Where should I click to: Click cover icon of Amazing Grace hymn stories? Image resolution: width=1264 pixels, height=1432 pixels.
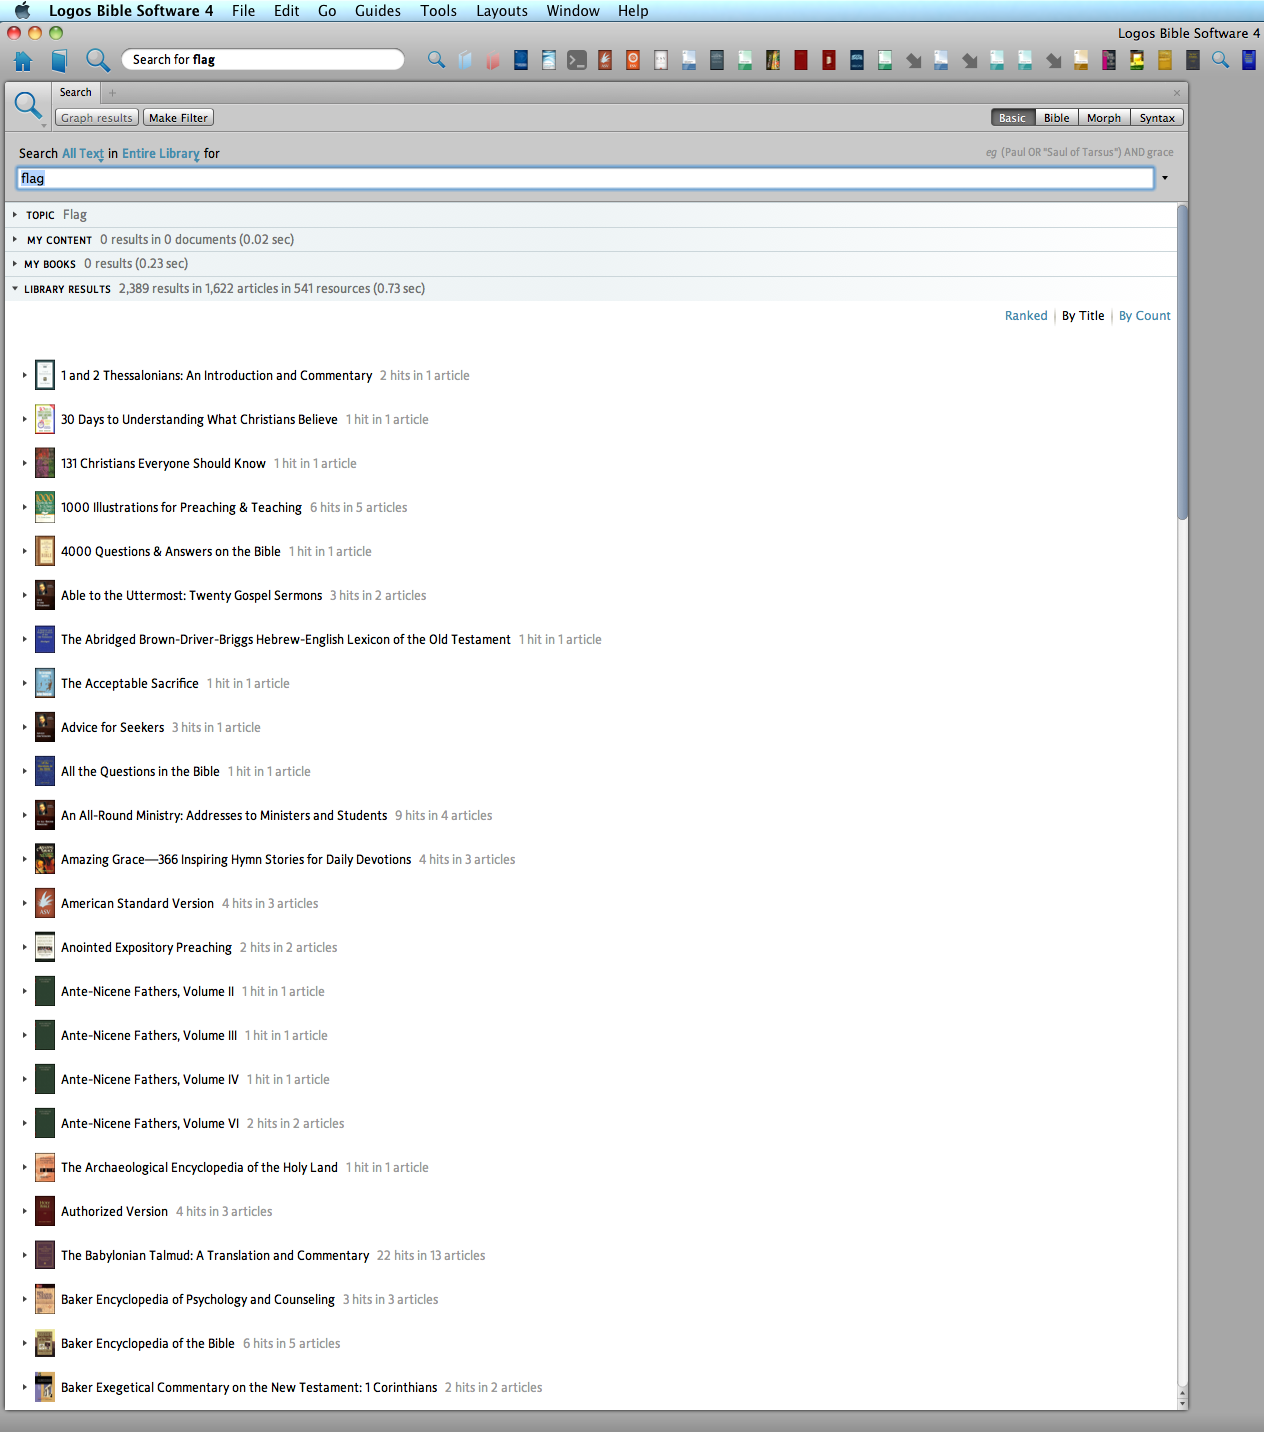45,859
